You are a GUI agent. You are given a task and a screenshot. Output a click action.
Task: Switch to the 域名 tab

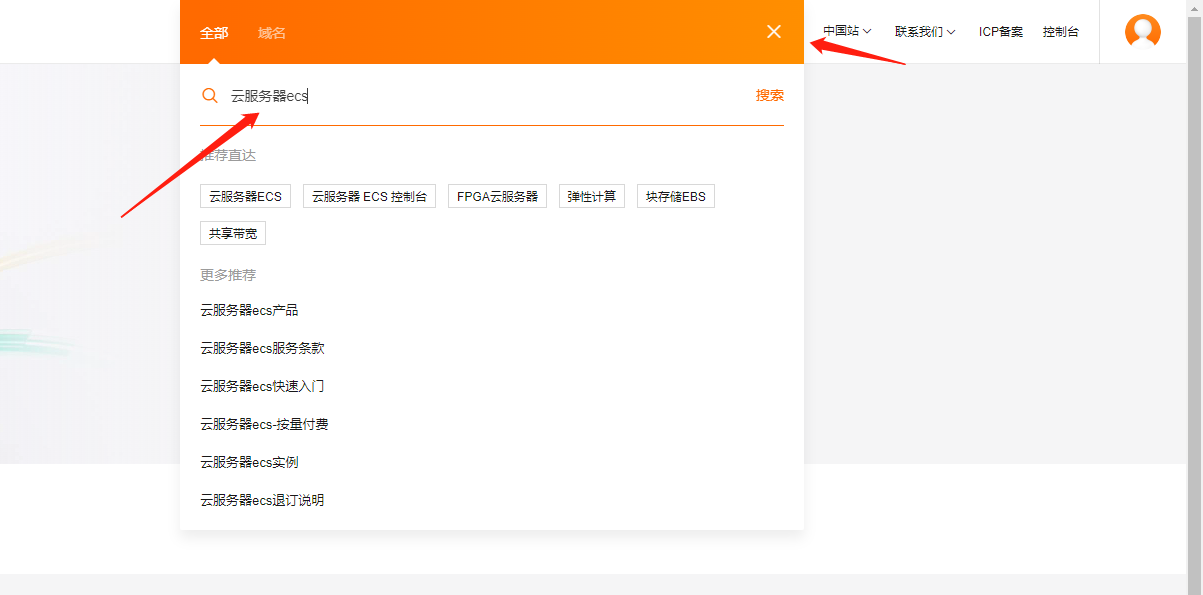pyautogui.click(x=272, y=33)
